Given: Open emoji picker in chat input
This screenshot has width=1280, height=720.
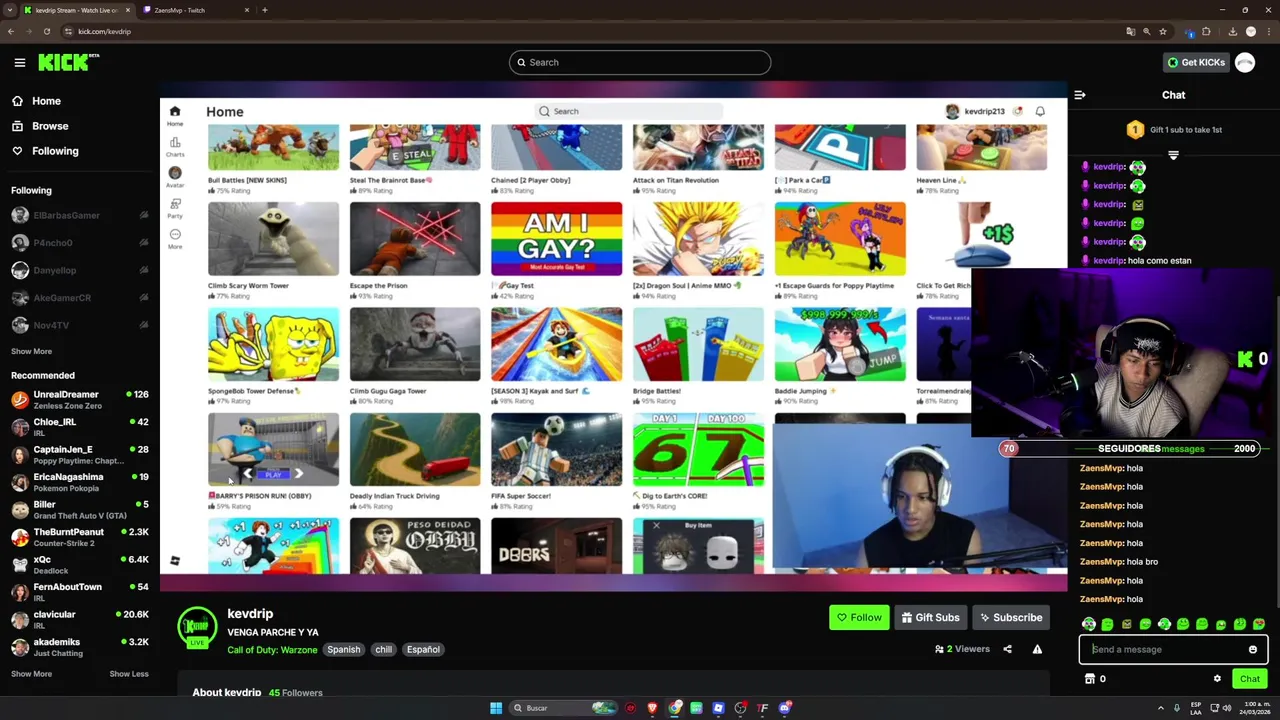Looking at the screenshot, I should [1253, 649].
